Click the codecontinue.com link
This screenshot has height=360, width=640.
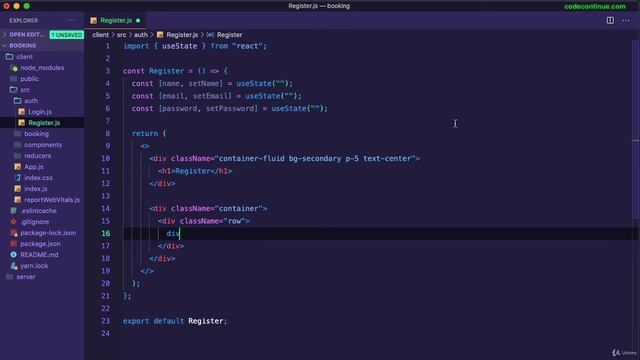tap(595, 6)
